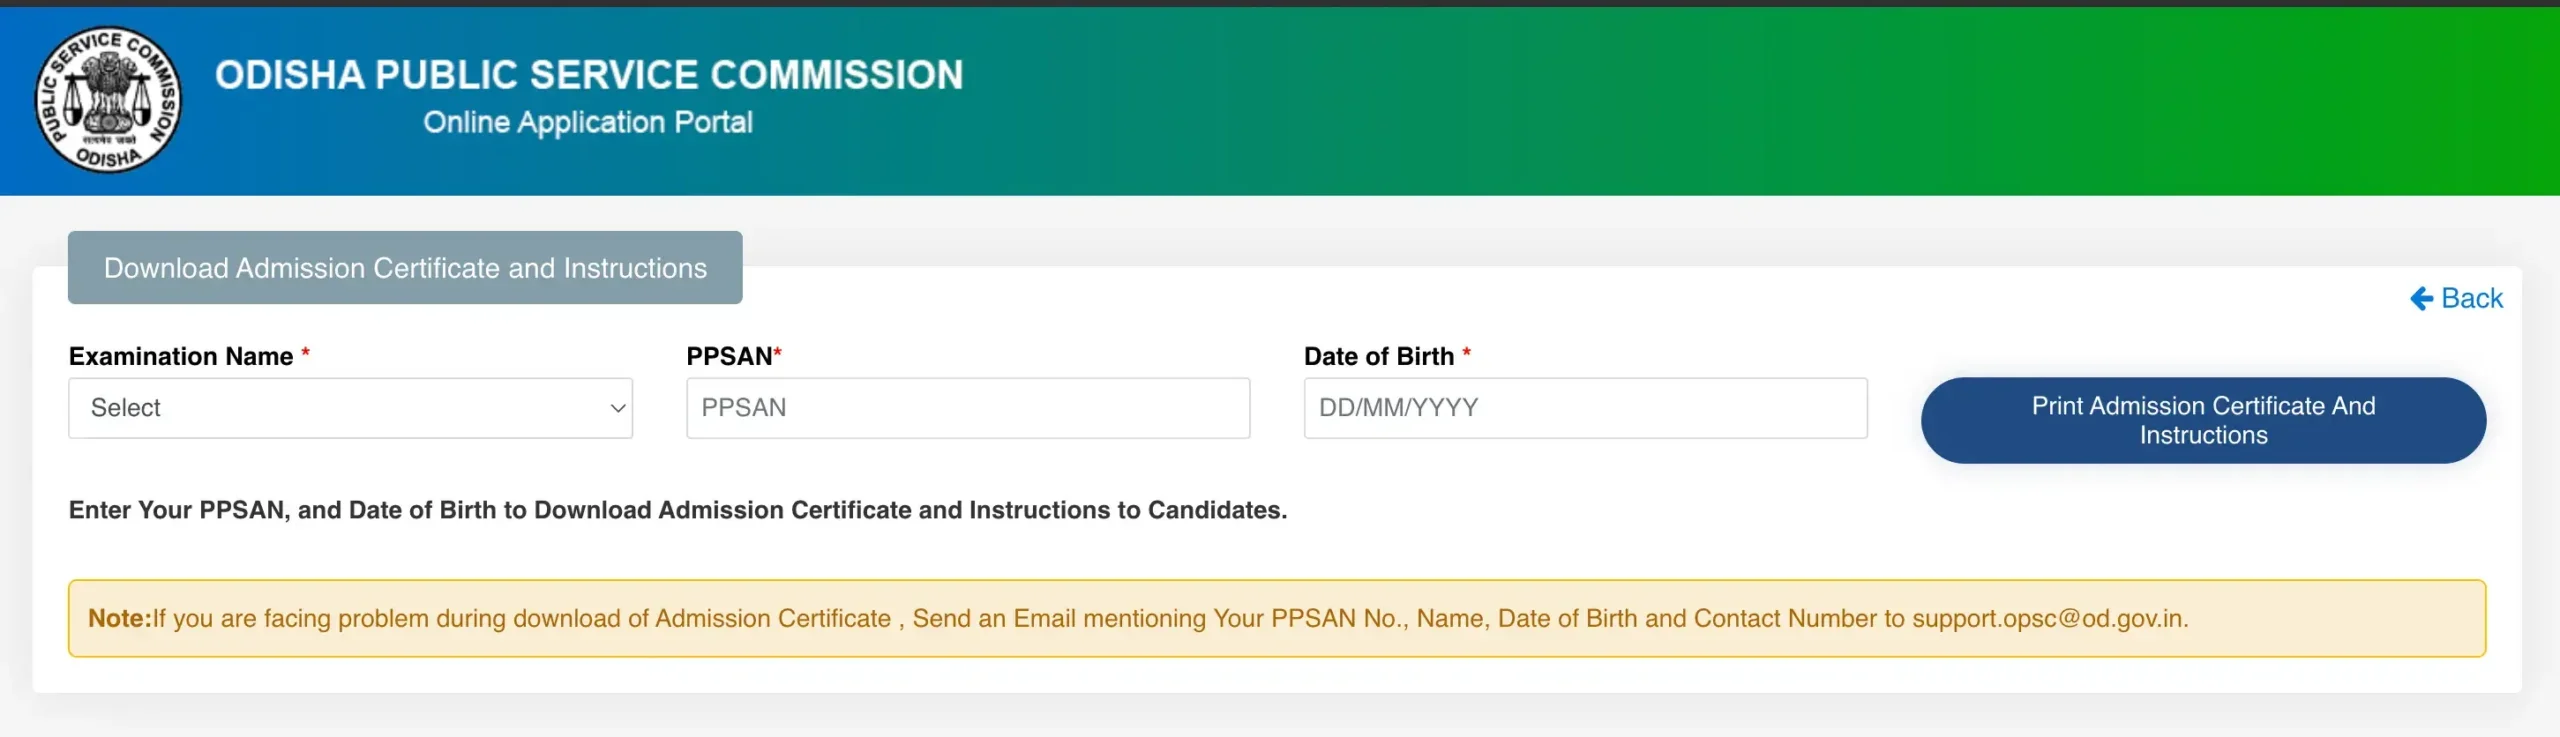Click the blue back arrow icon
2560x737 pixels.
point(2421,298)
